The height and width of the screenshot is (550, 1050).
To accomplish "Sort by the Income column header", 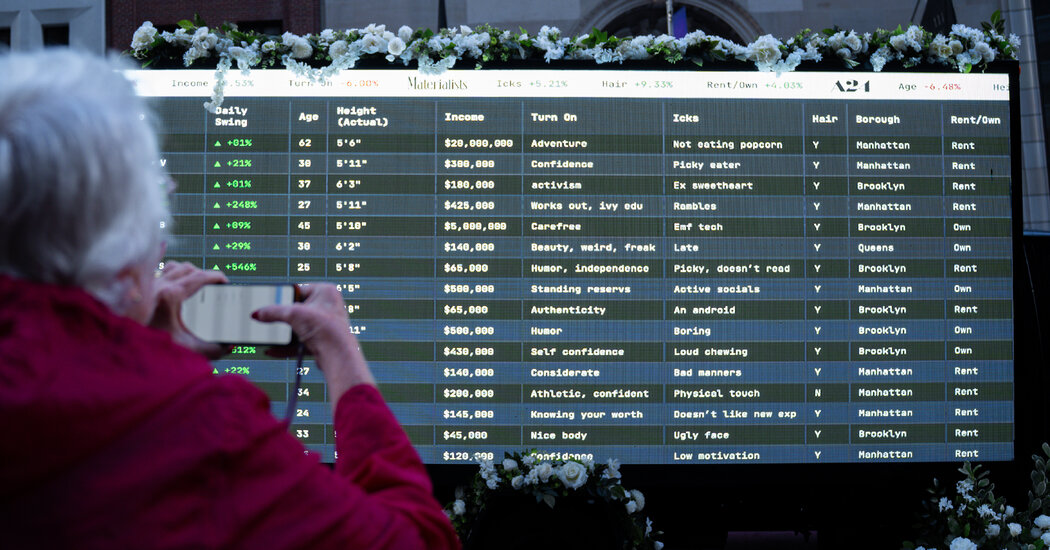I will click(x=464, y=117).
